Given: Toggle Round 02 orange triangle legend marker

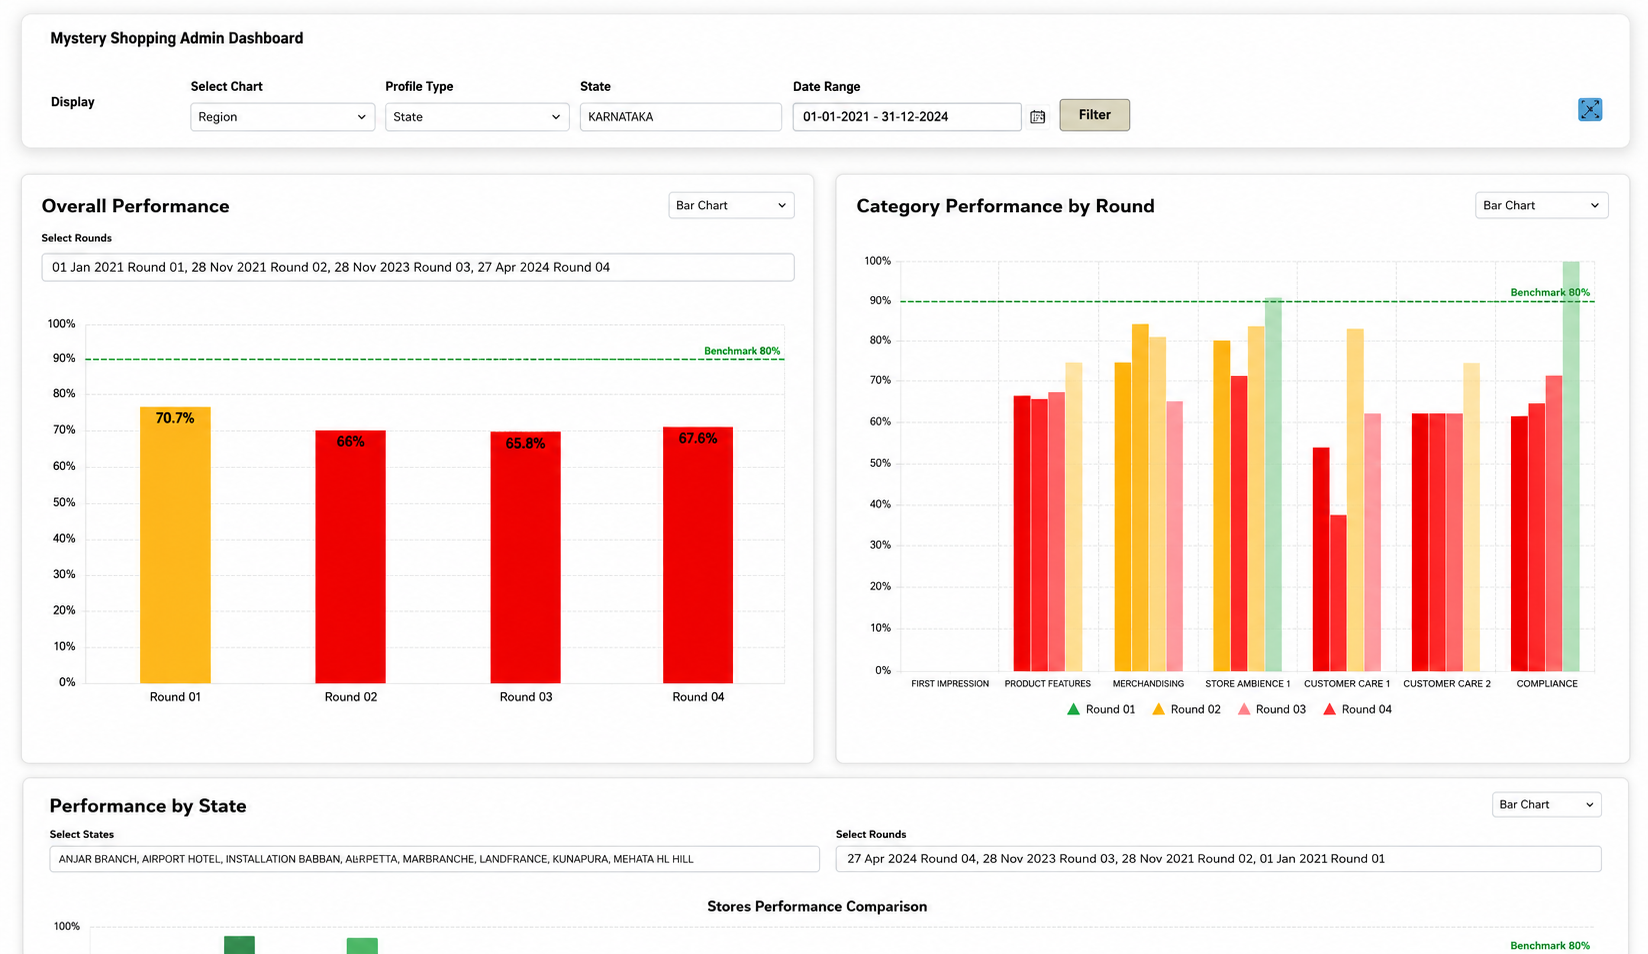Looking at the screenshot, I should pyautogui.click(x=1158, y=709).
